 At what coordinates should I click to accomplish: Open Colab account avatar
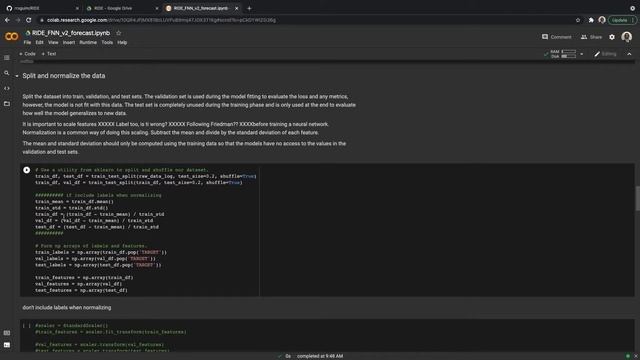[627, 37]
